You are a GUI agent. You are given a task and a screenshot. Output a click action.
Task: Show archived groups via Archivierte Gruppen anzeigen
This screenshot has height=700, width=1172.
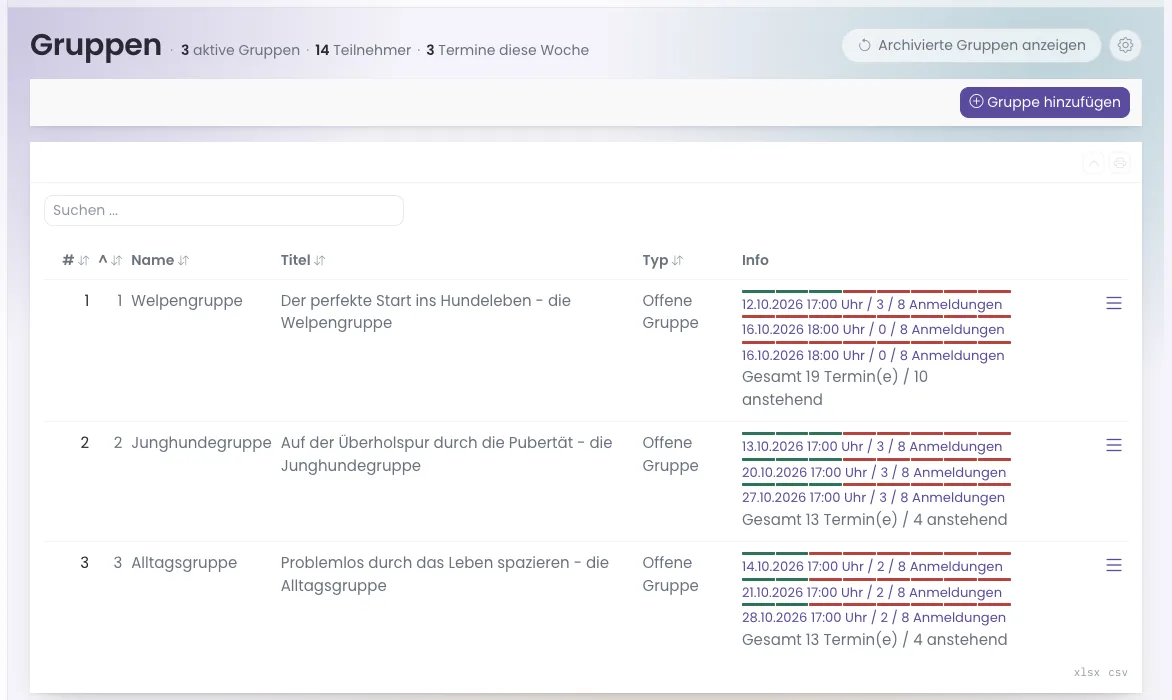click(971, 46)
